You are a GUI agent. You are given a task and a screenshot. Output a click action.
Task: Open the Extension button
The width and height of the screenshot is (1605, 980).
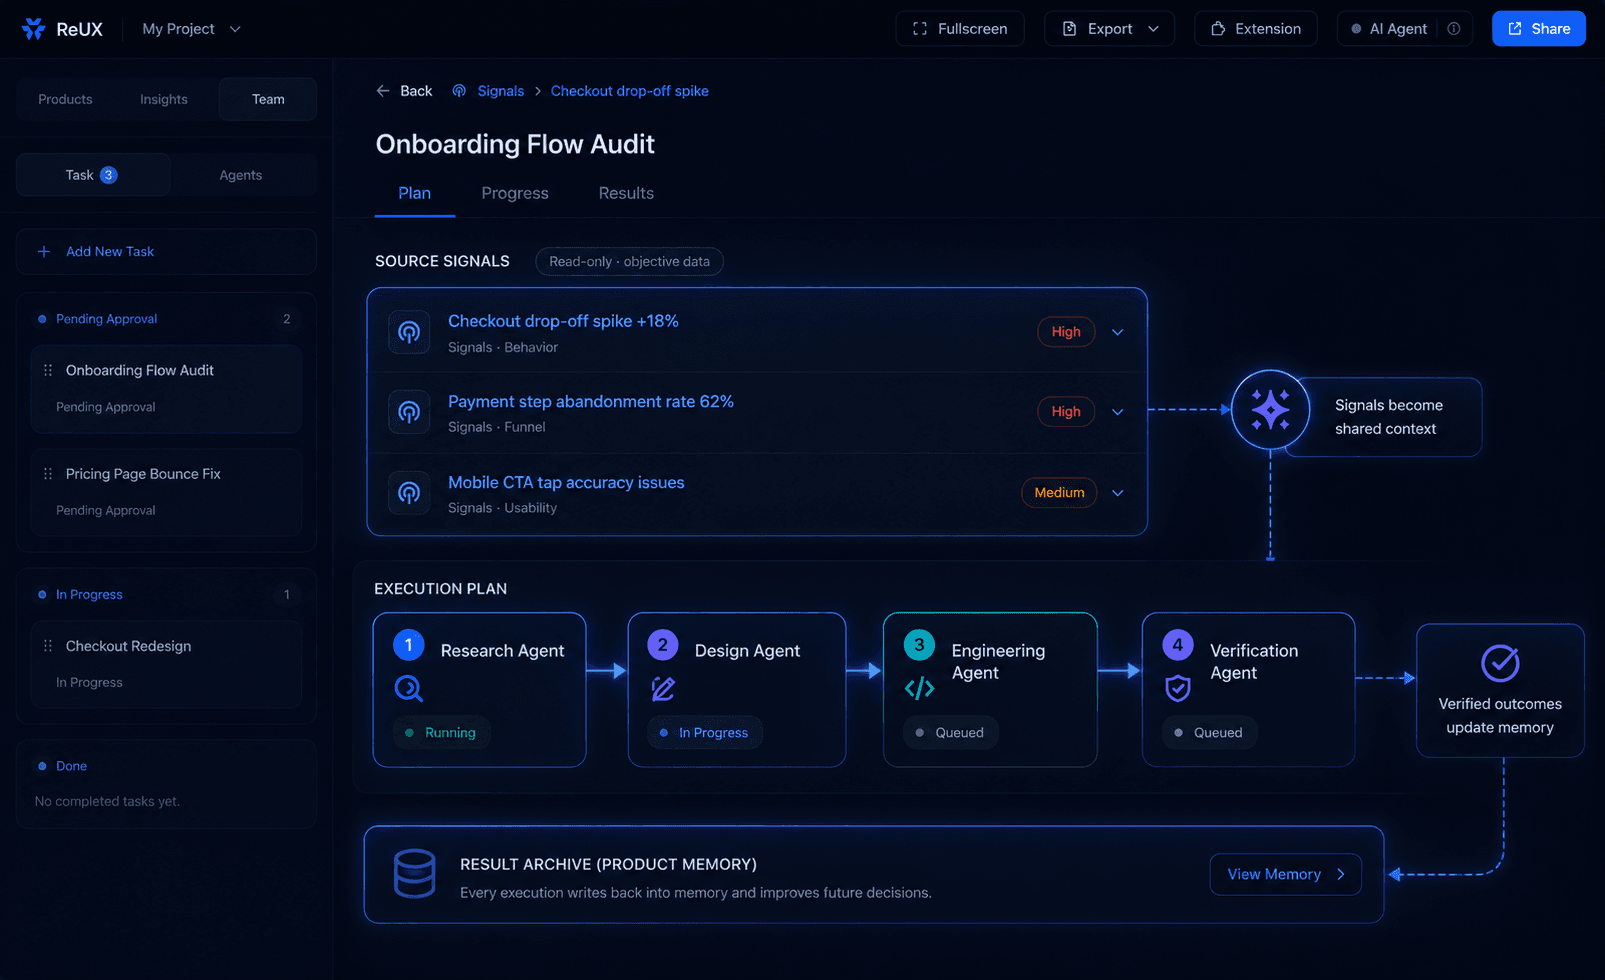point(1255,29)
